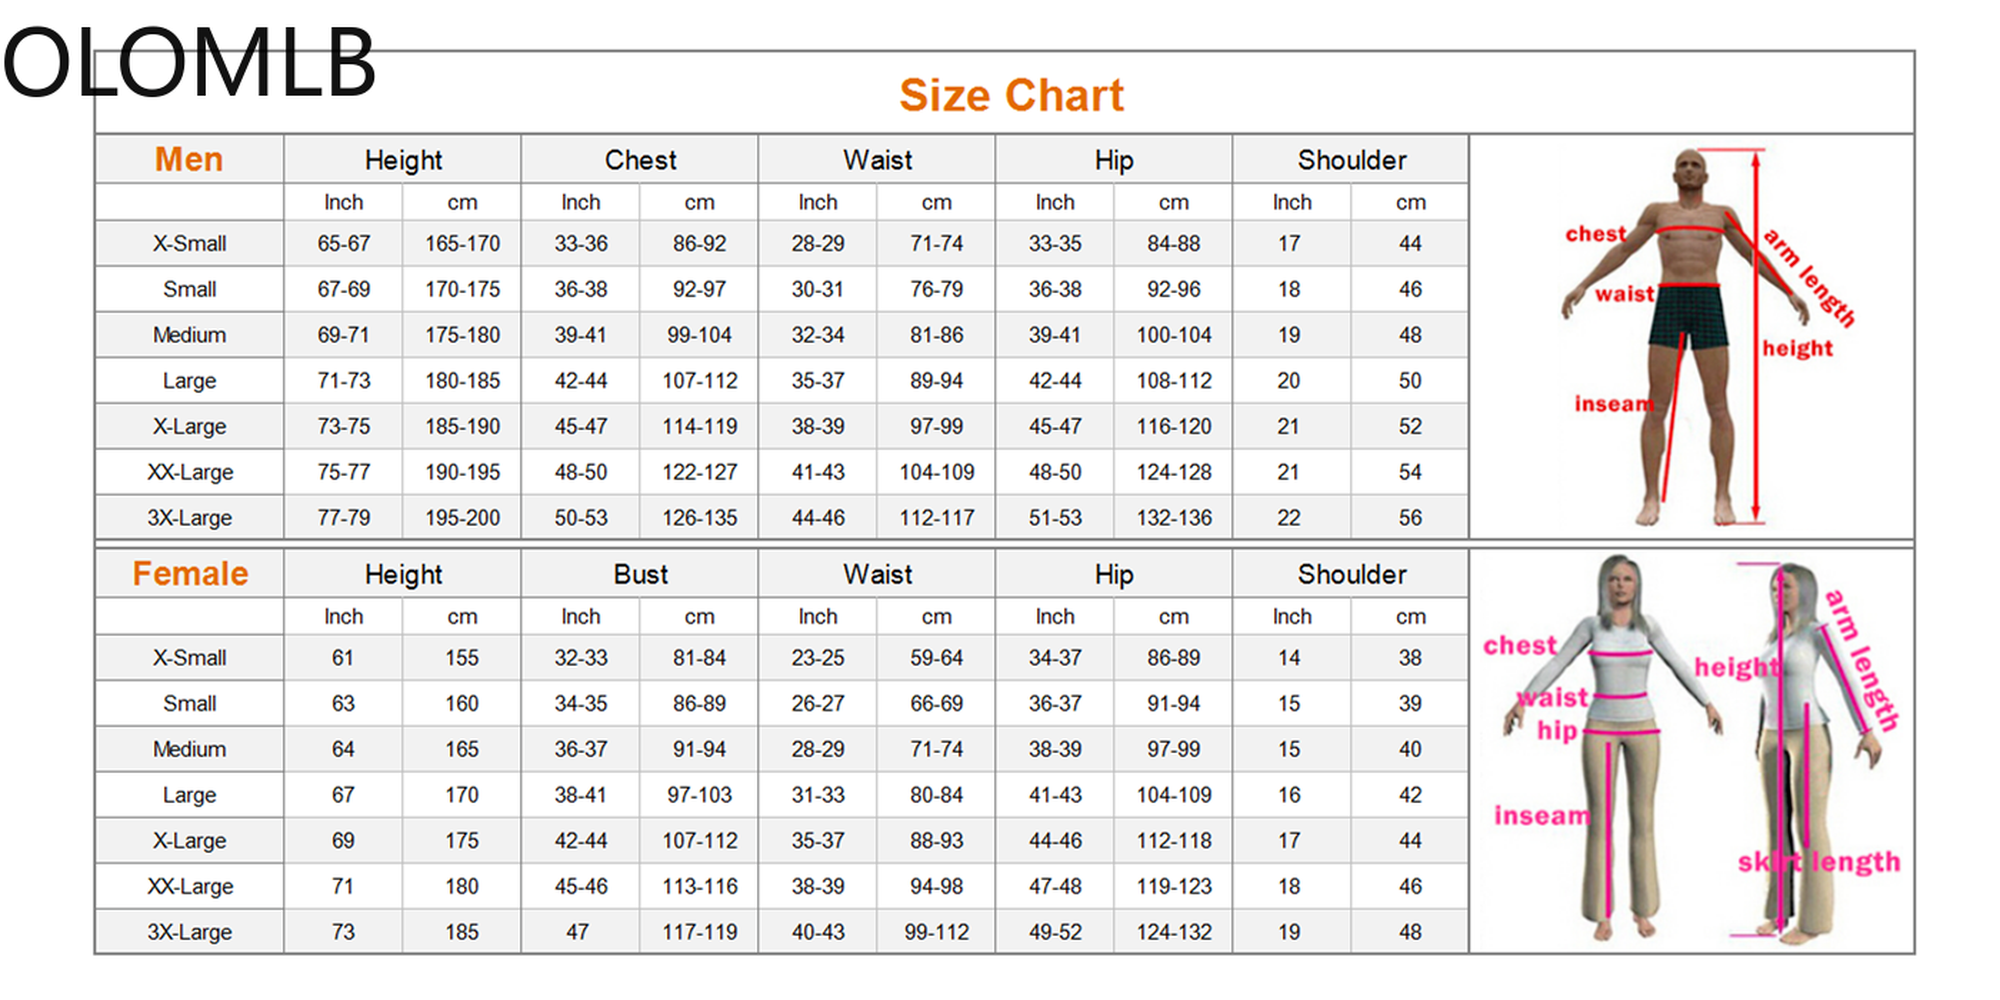Screen dimensions: 2000x1000
Task: Click the orange Size Chart title
Action: click(1011, 96)
